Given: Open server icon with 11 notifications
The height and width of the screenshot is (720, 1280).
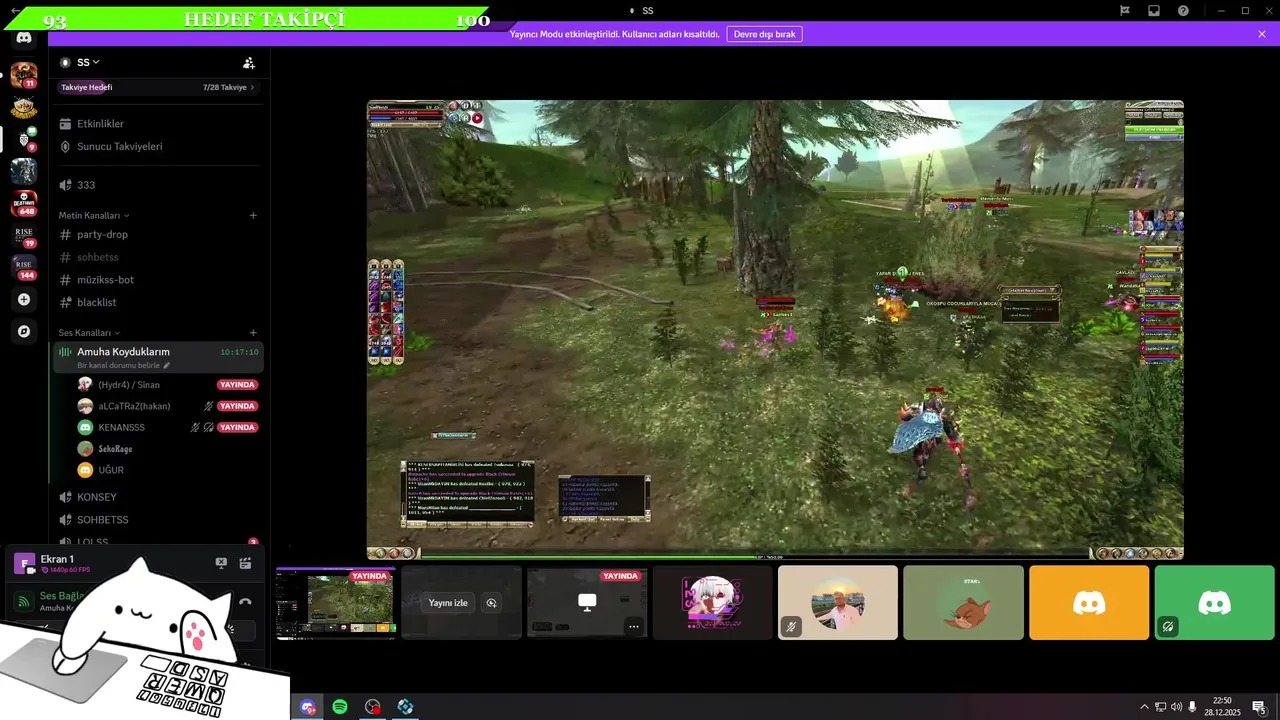Looking at the screenshot, I should click(x=24, y=75).
